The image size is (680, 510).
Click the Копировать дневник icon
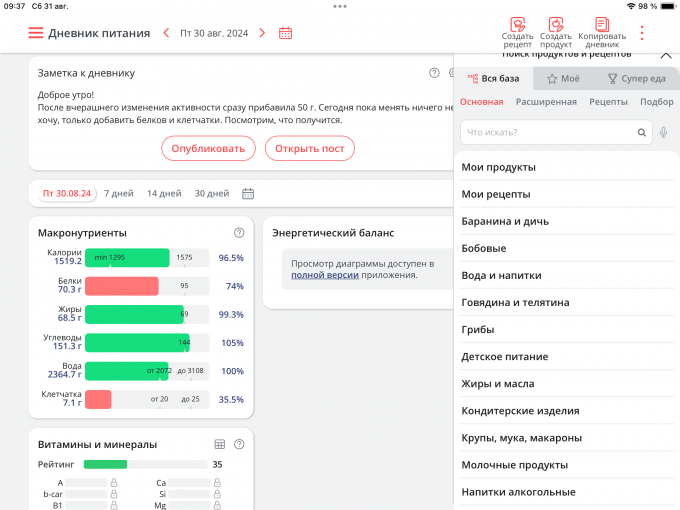tap(601, 25)
